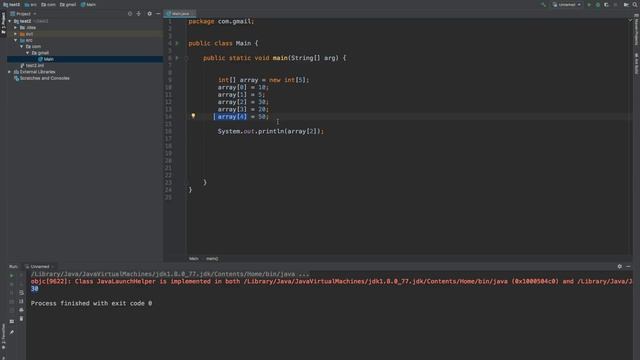
Task: Click the package com.gmail line in the editor
Action: (x=221, y=21)
